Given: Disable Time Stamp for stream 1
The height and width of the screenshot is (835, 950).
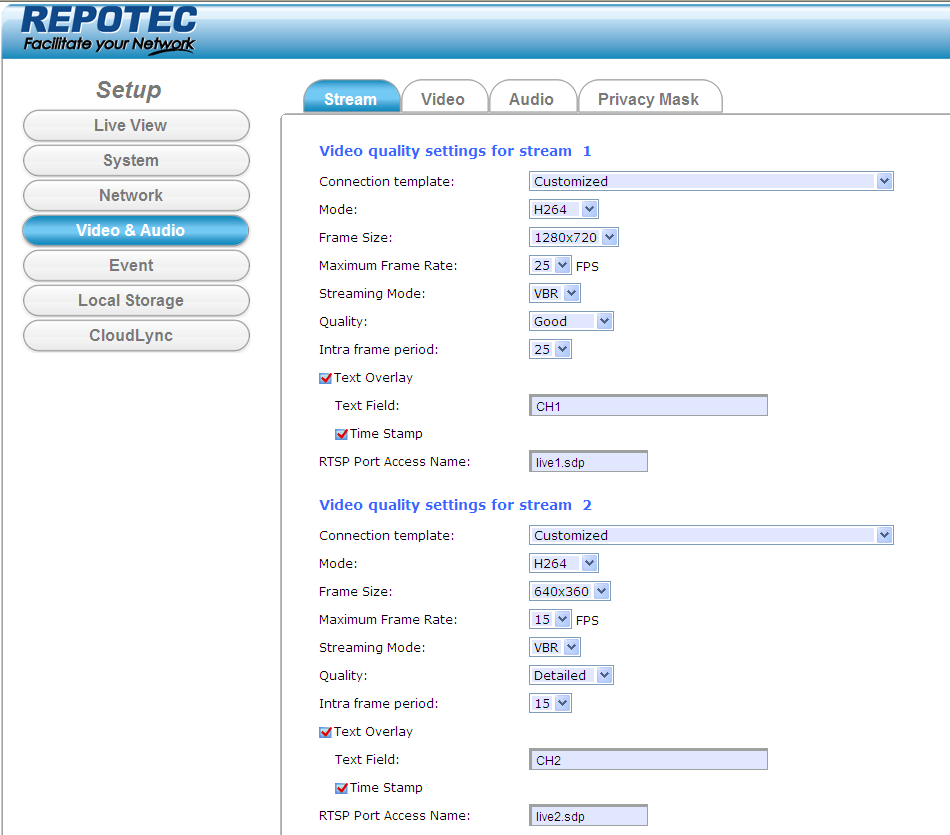Looking at the screenshot, I should click(x=341, y=434).
